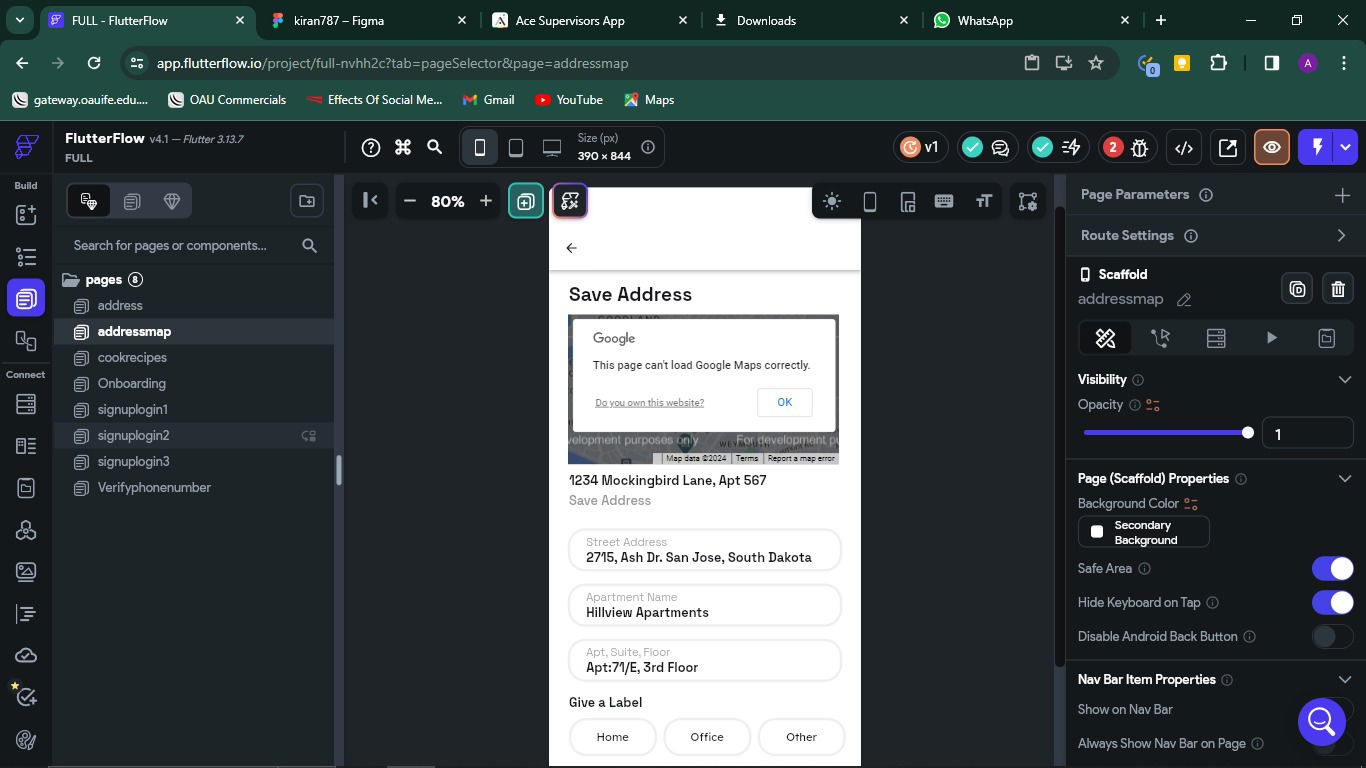The height and width of the screenshot is (768, 1366).
Task: Click the preview eye icon
Action: (x=1271, y=148)
